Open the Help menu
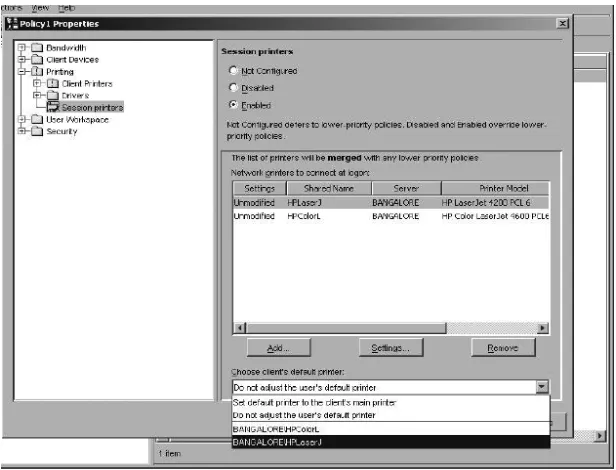The height and width of the screenshot is (470, 616). 66,7
